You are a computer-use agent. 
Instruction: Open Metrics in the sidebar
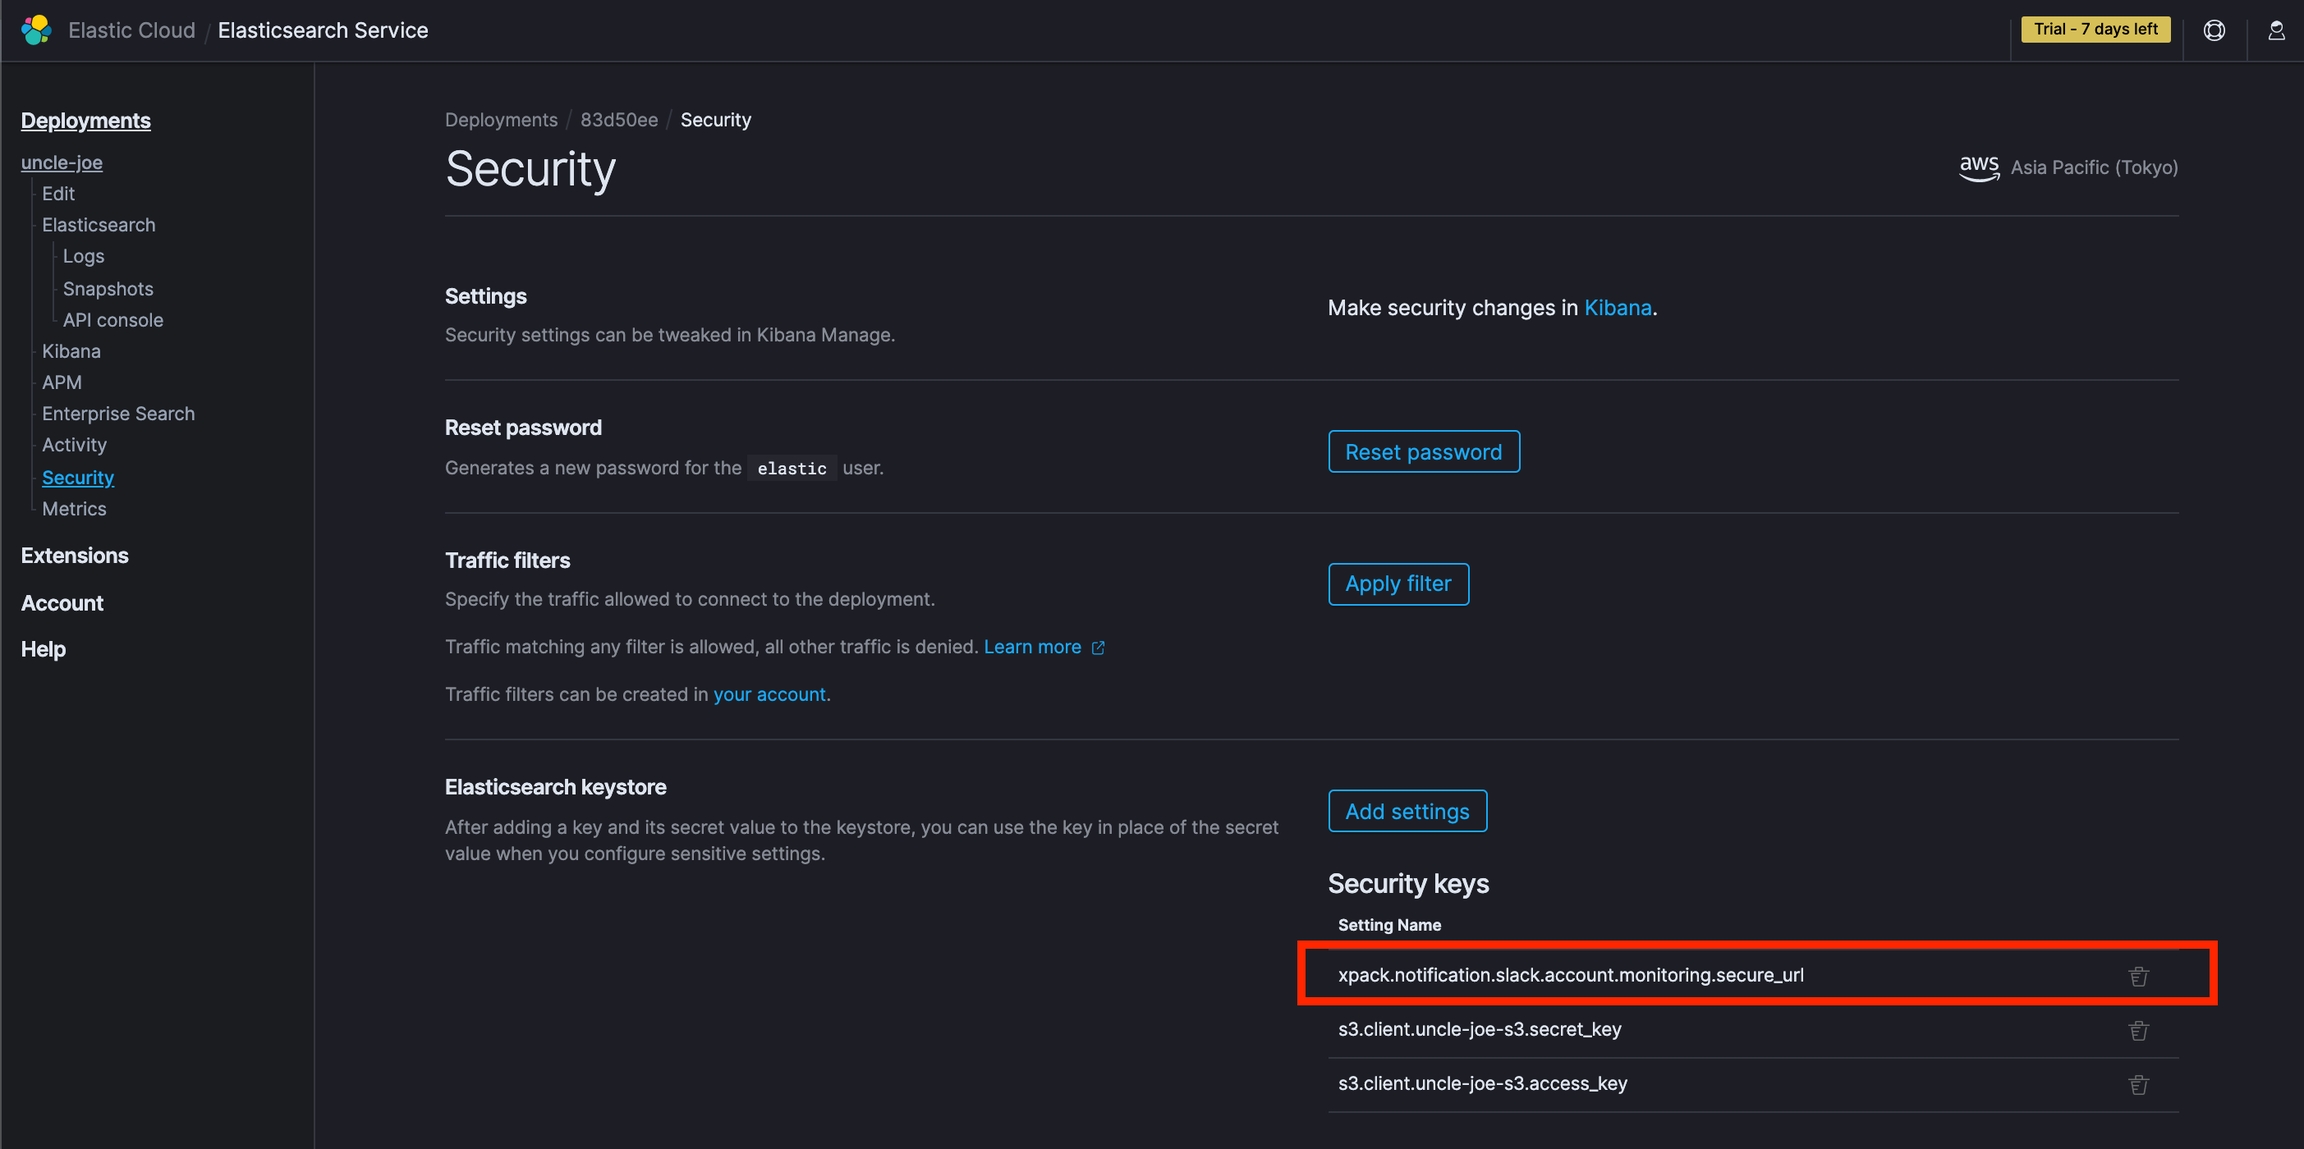(74, 509)
